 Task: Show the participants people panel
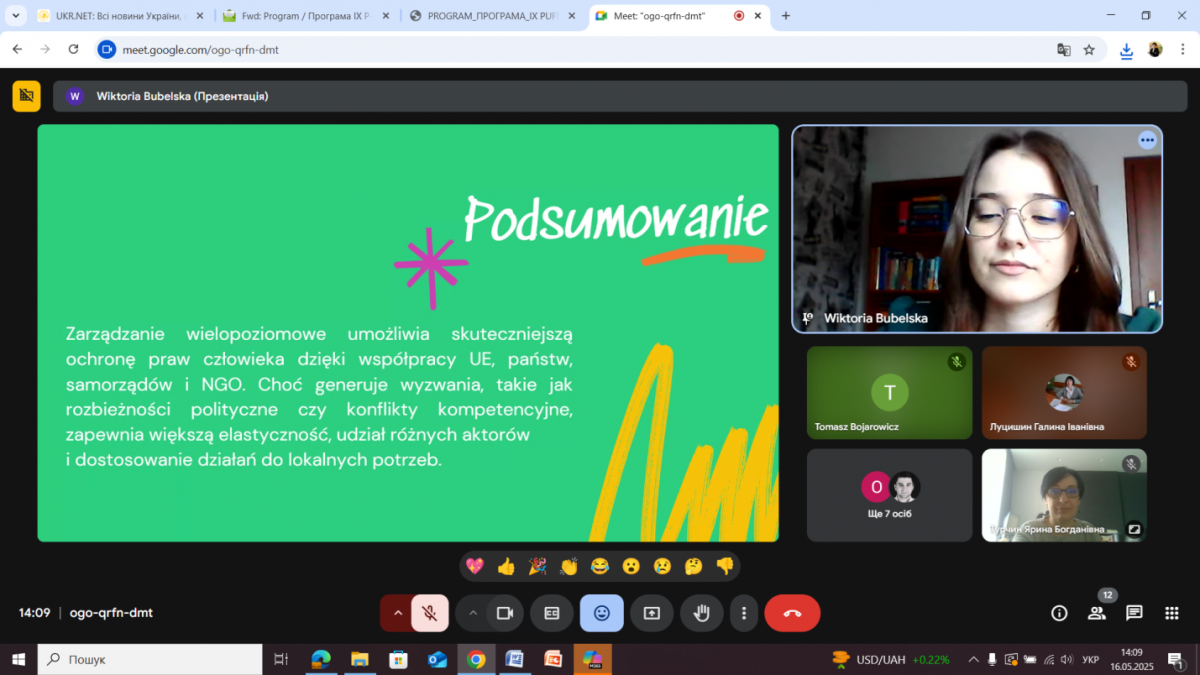tap(1097, 613)
